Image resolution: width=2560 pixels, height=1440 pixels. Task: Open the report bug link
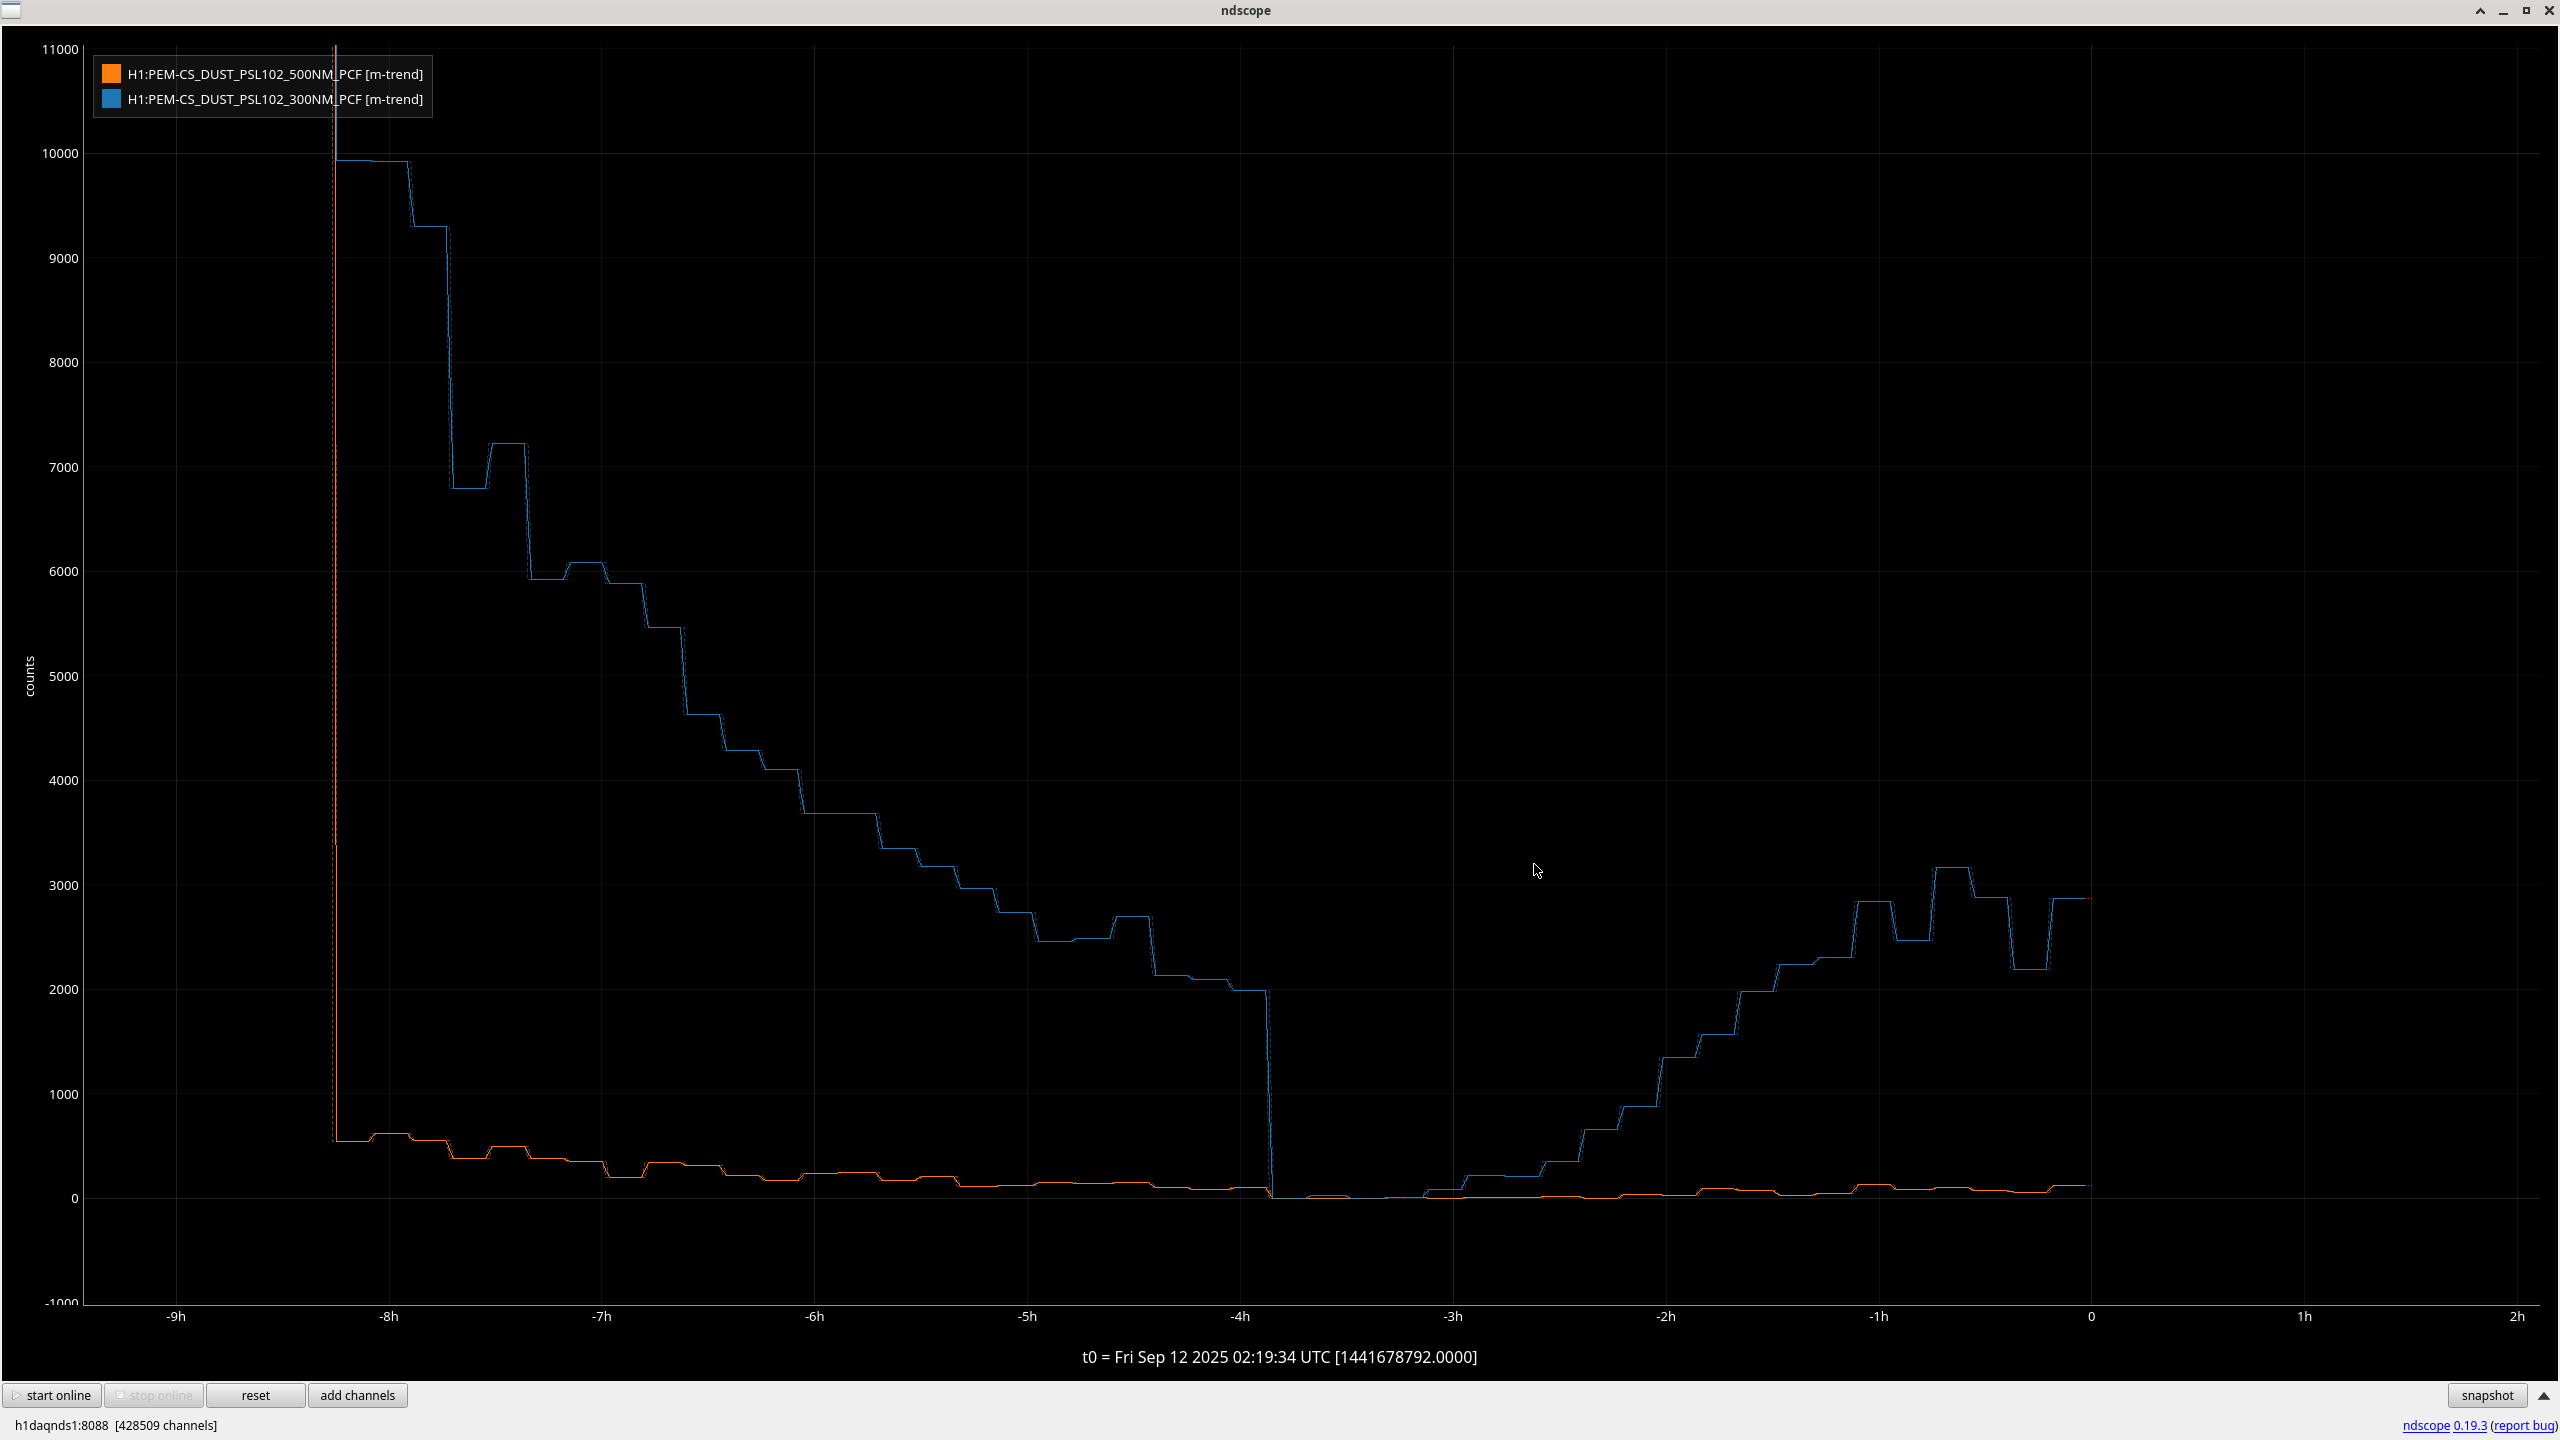point(2523,1425)
